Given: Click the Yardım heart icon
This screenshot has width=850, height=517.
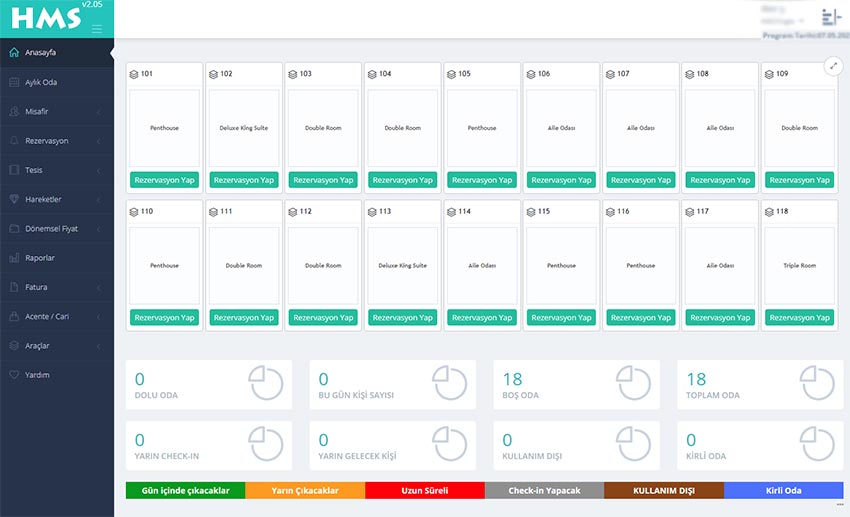Looking at the screenshot, I should click(14, 375).
